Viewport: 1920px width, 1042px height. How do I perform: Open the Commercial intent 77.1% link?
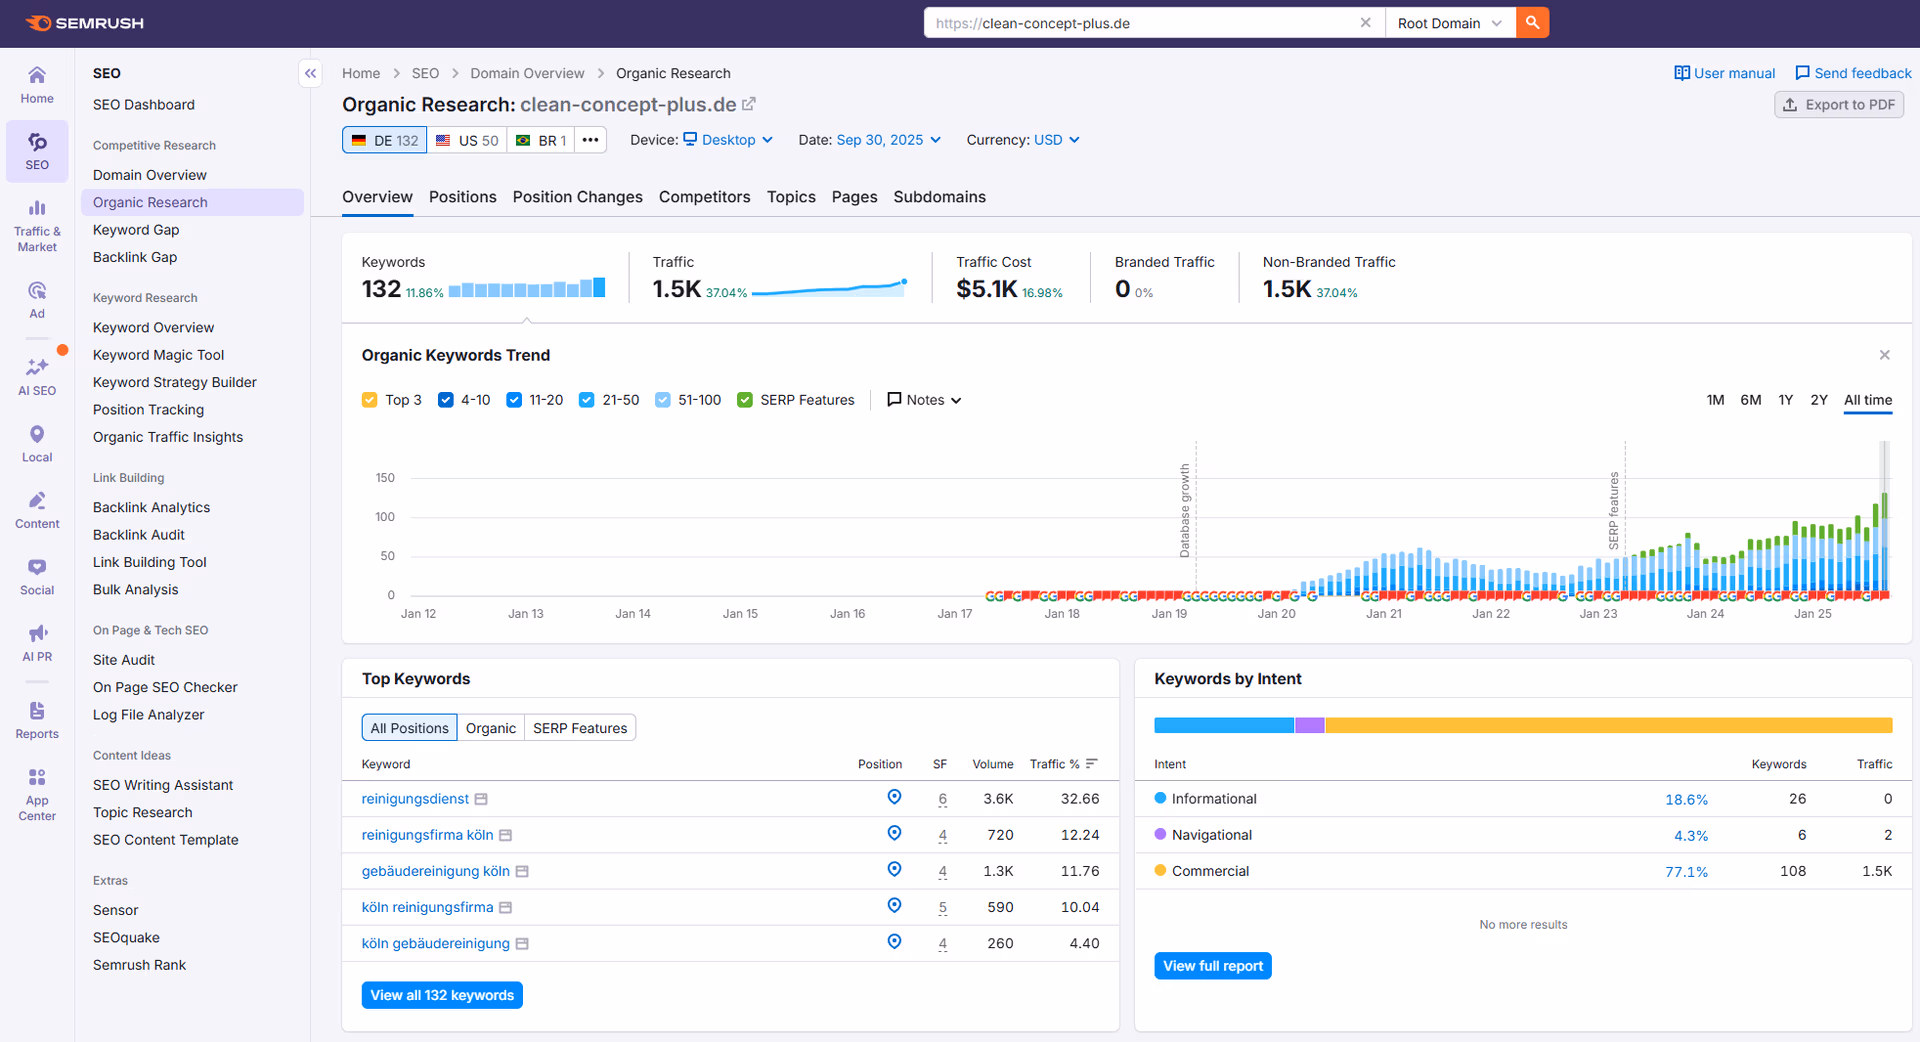[1686, 871]
